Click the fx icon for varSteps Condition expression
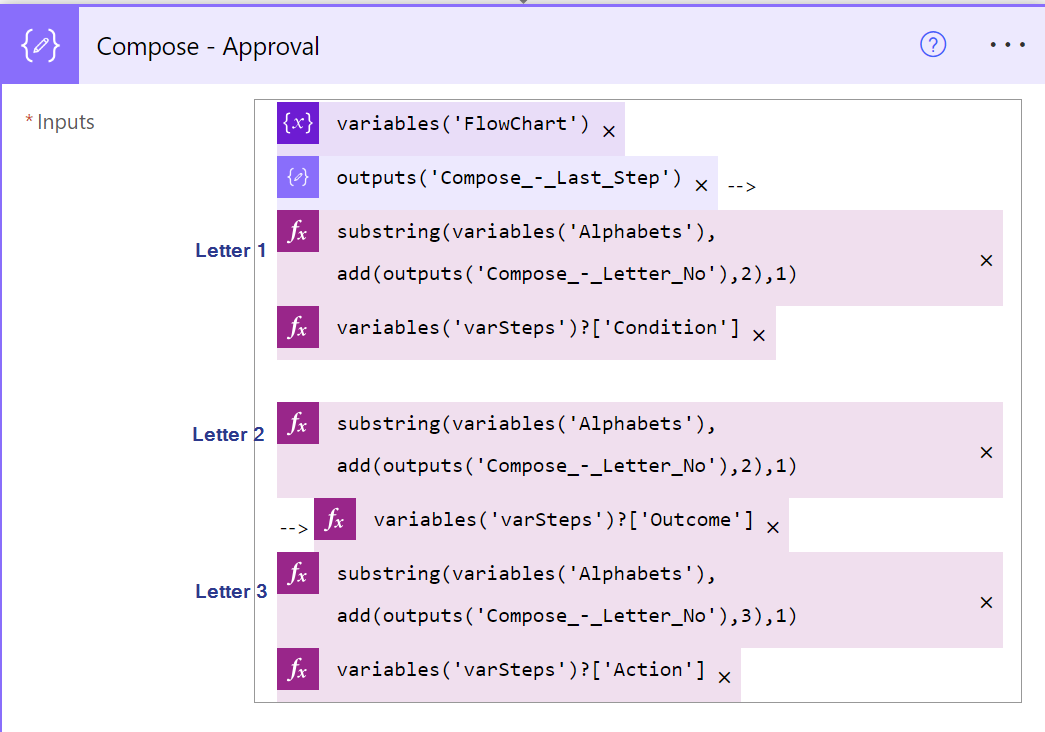 click(297, 327)
